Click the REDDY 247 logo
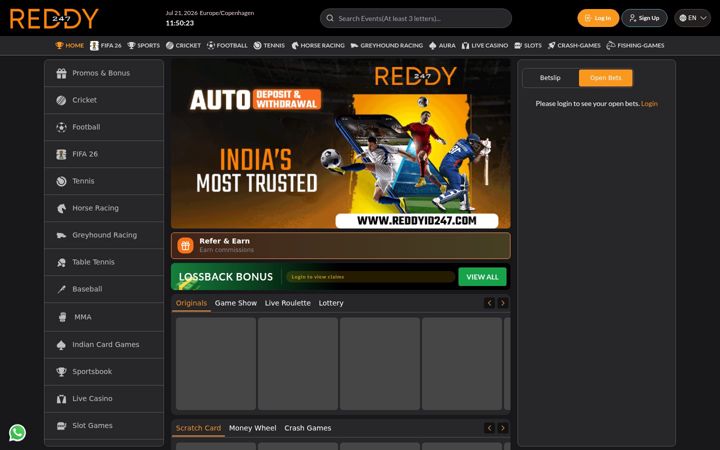Viewport: 720px width, 450px height. coord(54,18)
